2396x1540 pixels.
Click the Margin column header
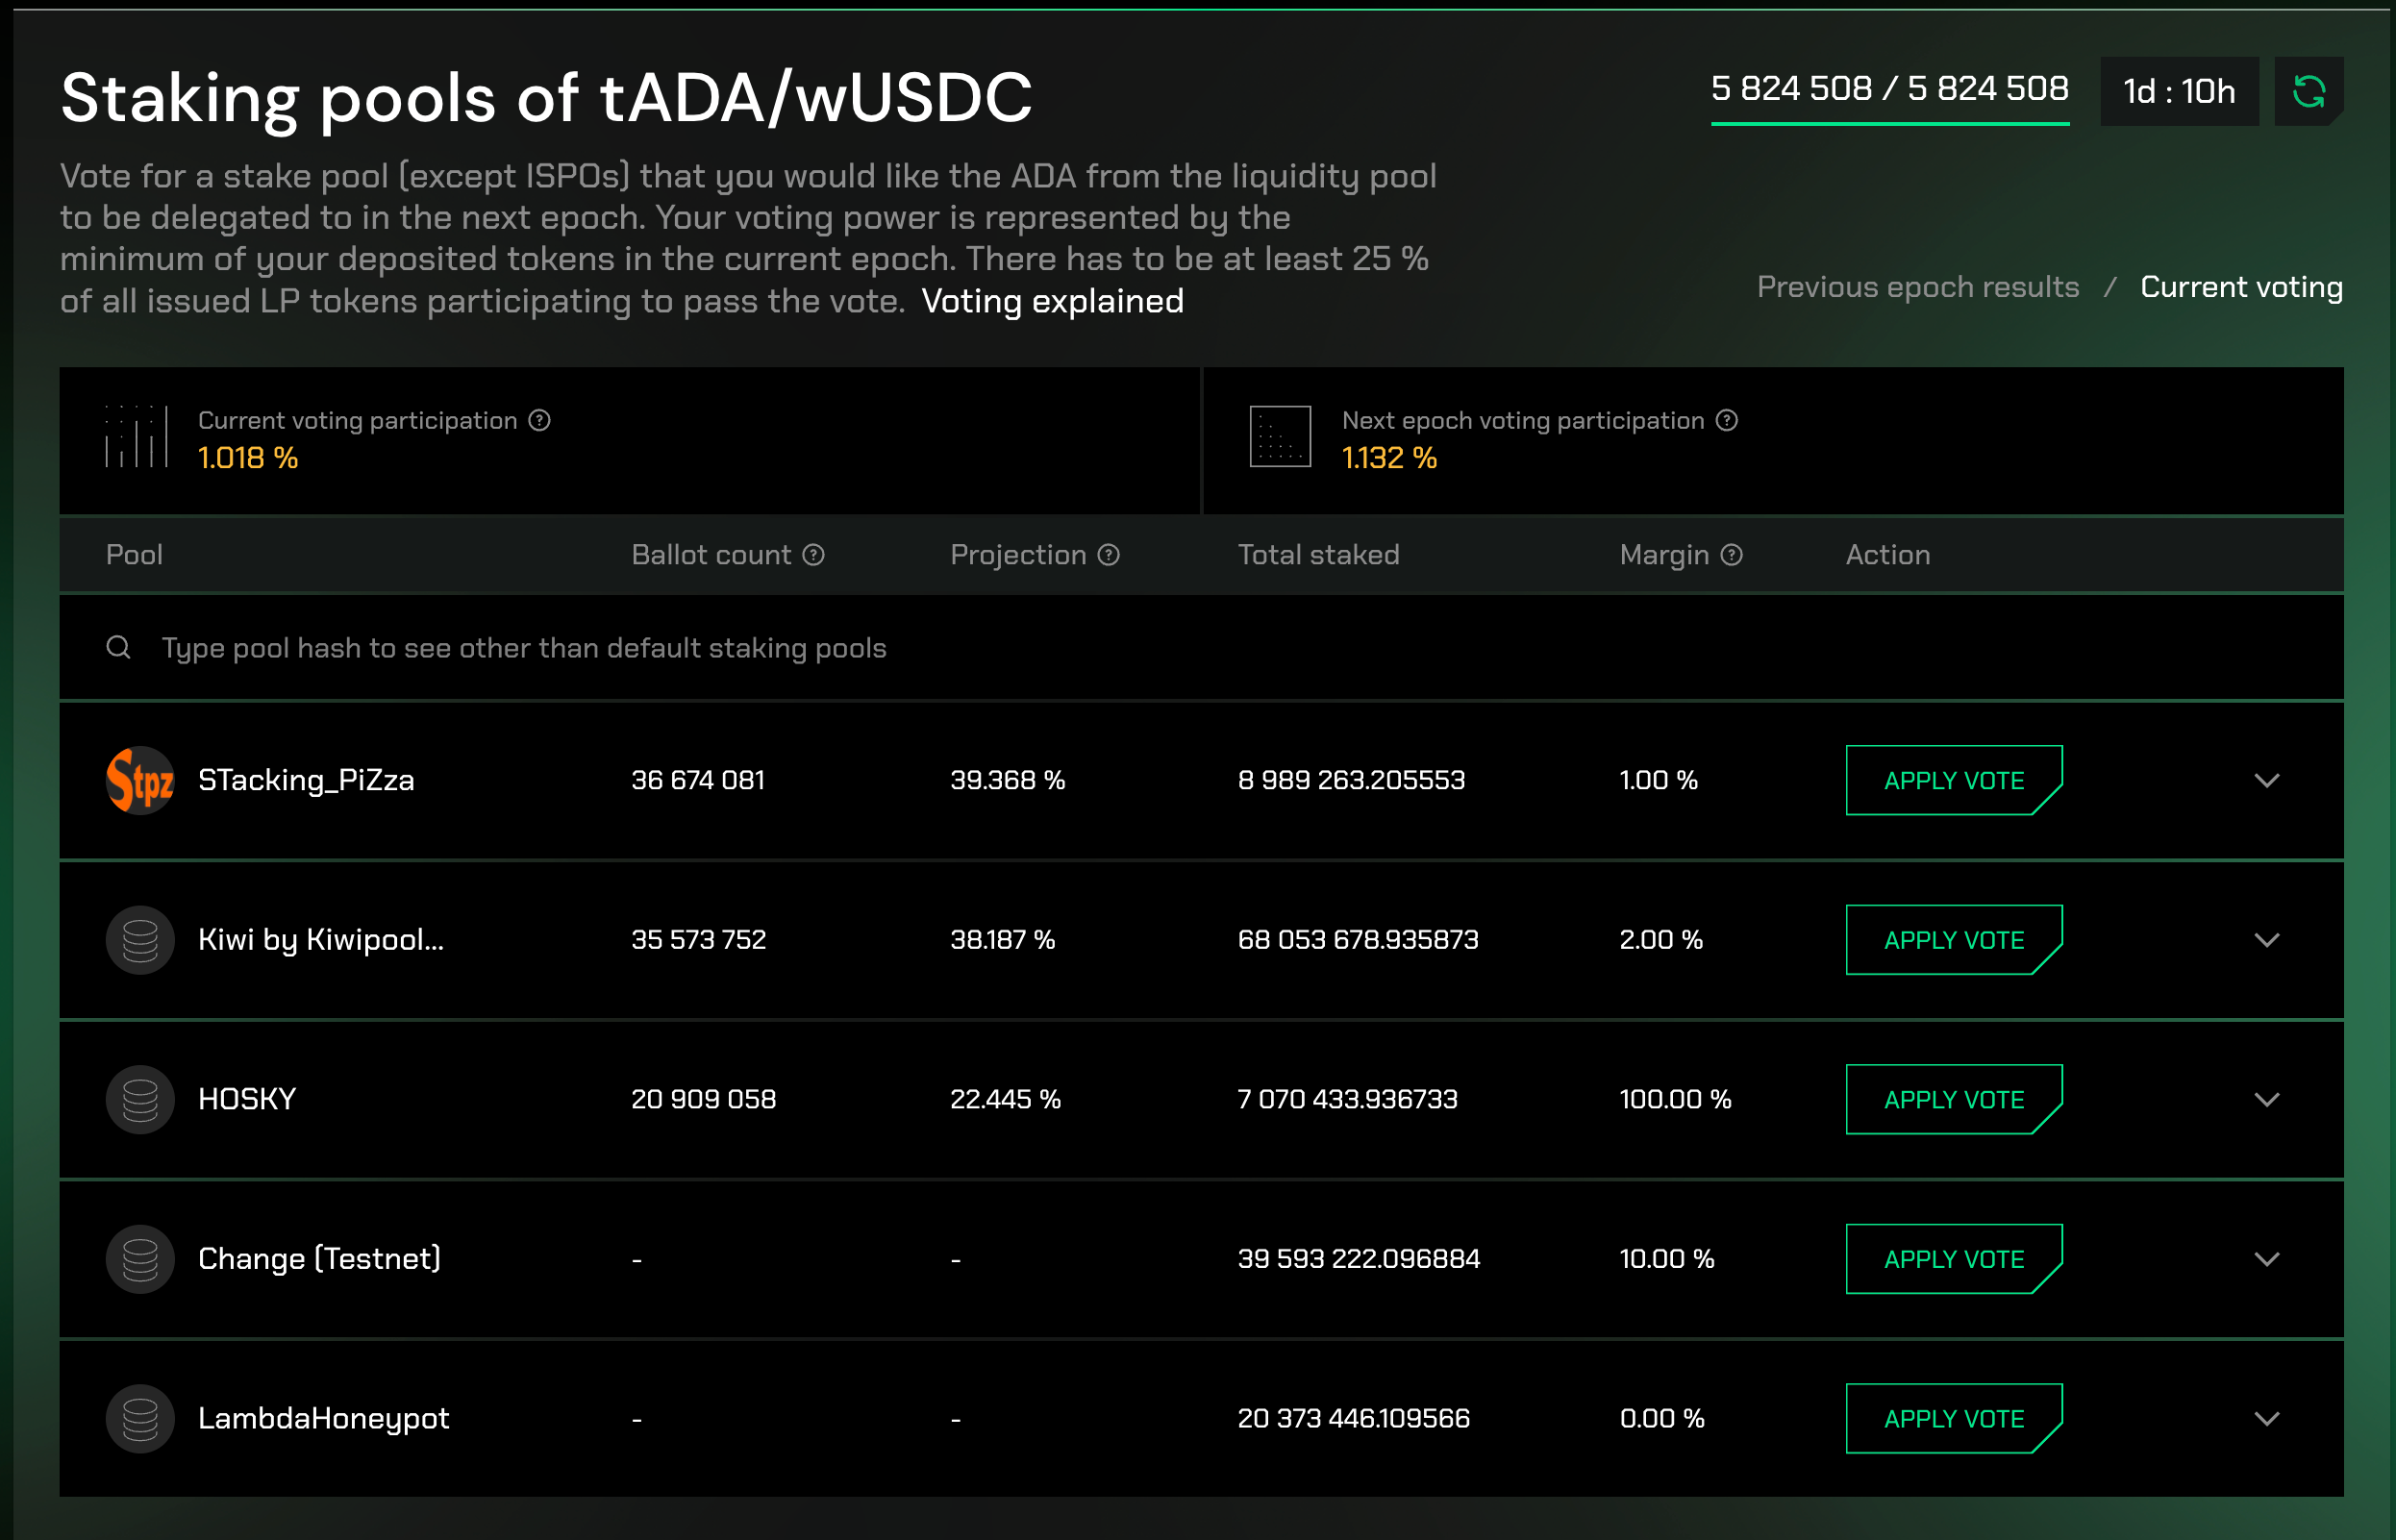[1664, 555]
